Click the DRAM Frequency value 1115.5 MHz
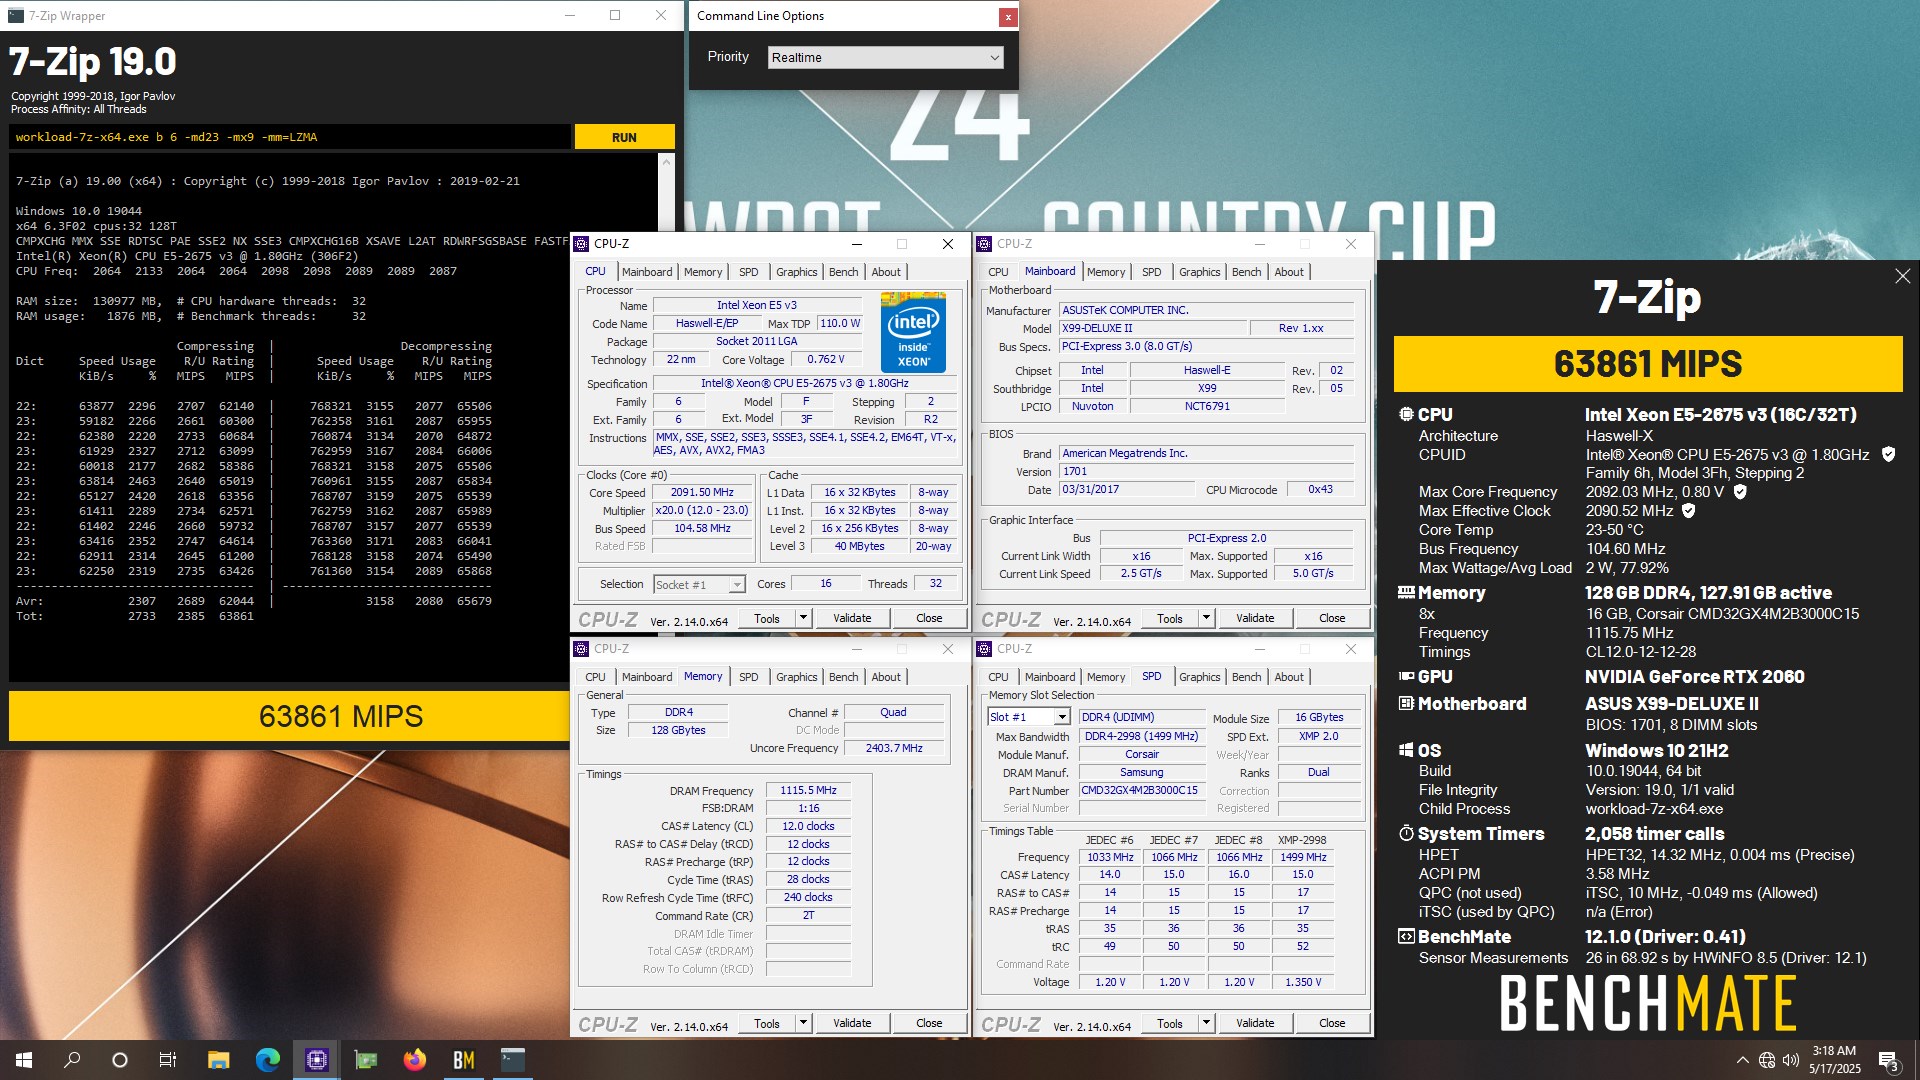Screen dimensions: 1920x1080 tap(808, 790)
